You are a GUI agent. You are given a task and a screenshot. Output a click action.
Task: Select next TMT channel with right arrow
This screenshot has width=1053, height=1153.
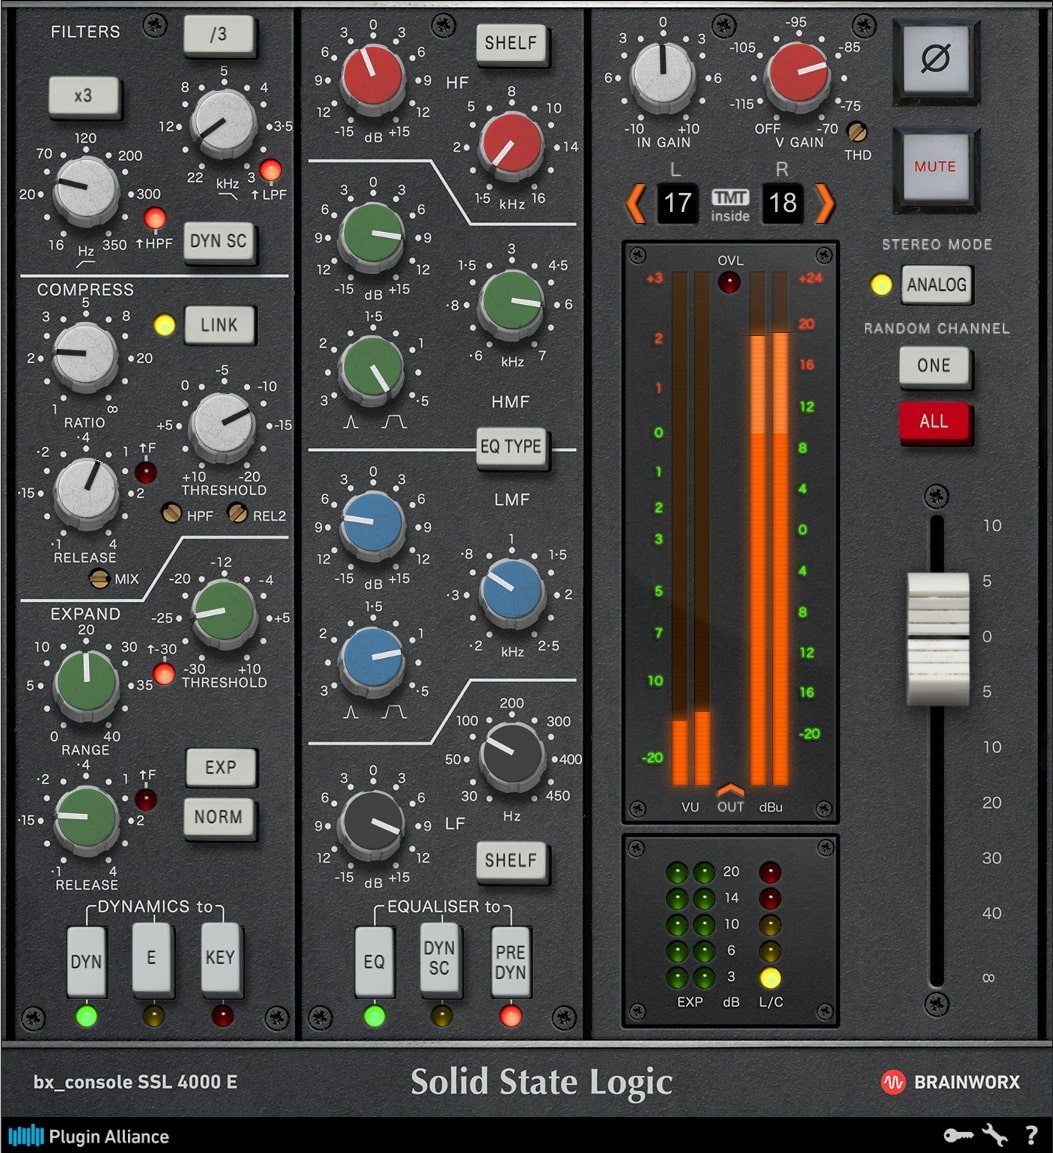tap(824, 204)
